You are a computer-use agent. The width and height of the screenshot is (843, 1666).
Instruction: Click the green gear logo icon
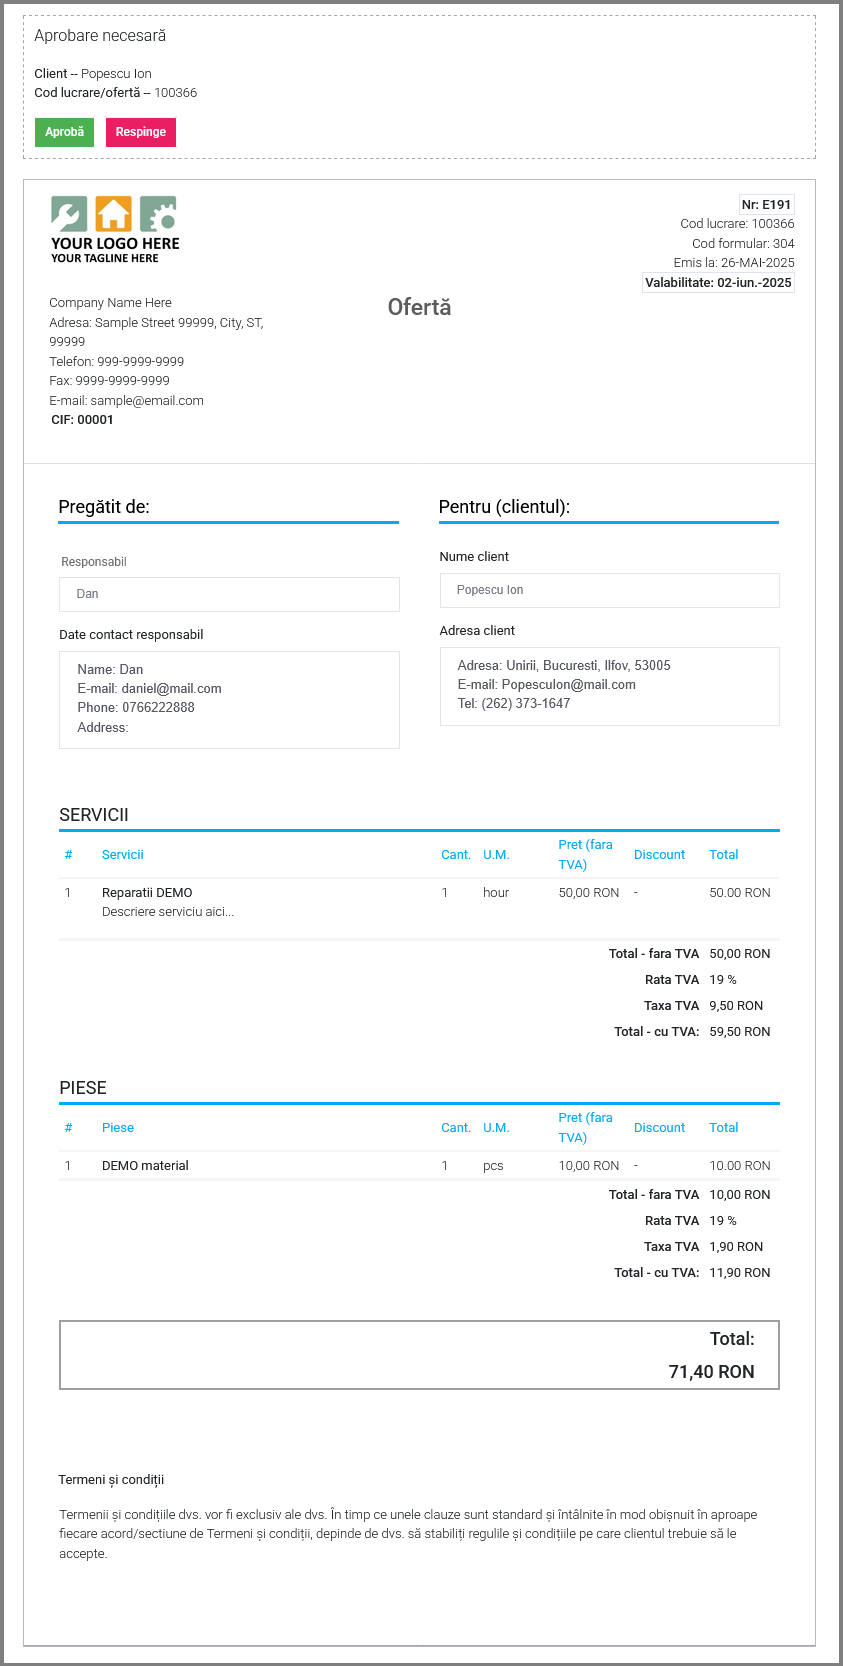[158, 214]
